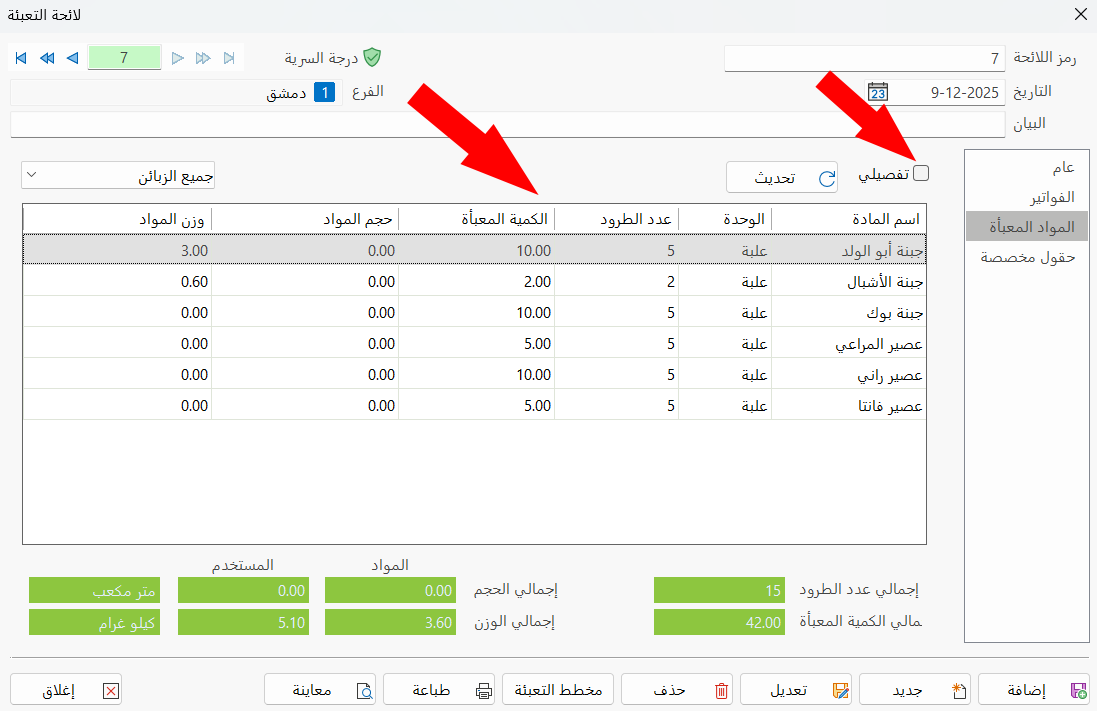Screen dimensions: 1097x711
Task: Click the printer icon on the طباعة button
Action: [x=482, y=689]
